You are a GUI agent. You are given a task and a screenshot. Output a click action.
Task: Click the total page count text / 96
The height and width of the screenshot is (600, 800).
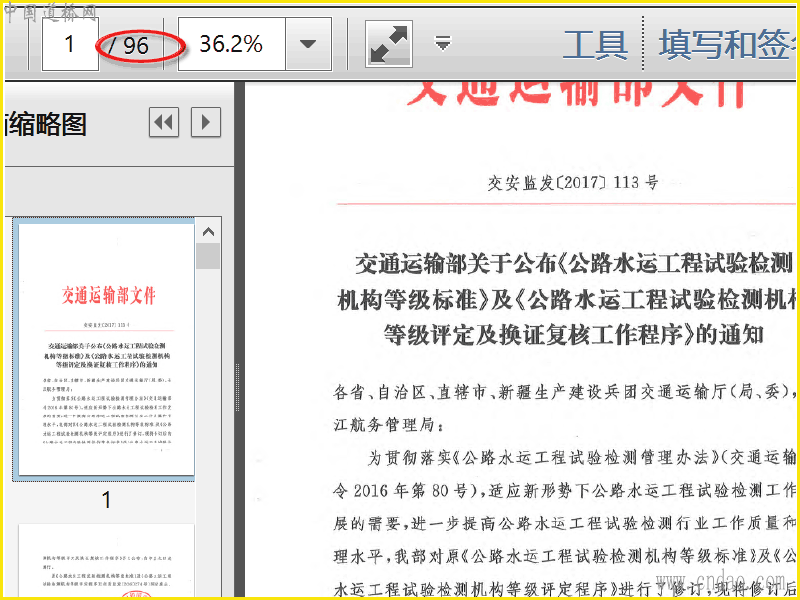(x=129, y=46)
